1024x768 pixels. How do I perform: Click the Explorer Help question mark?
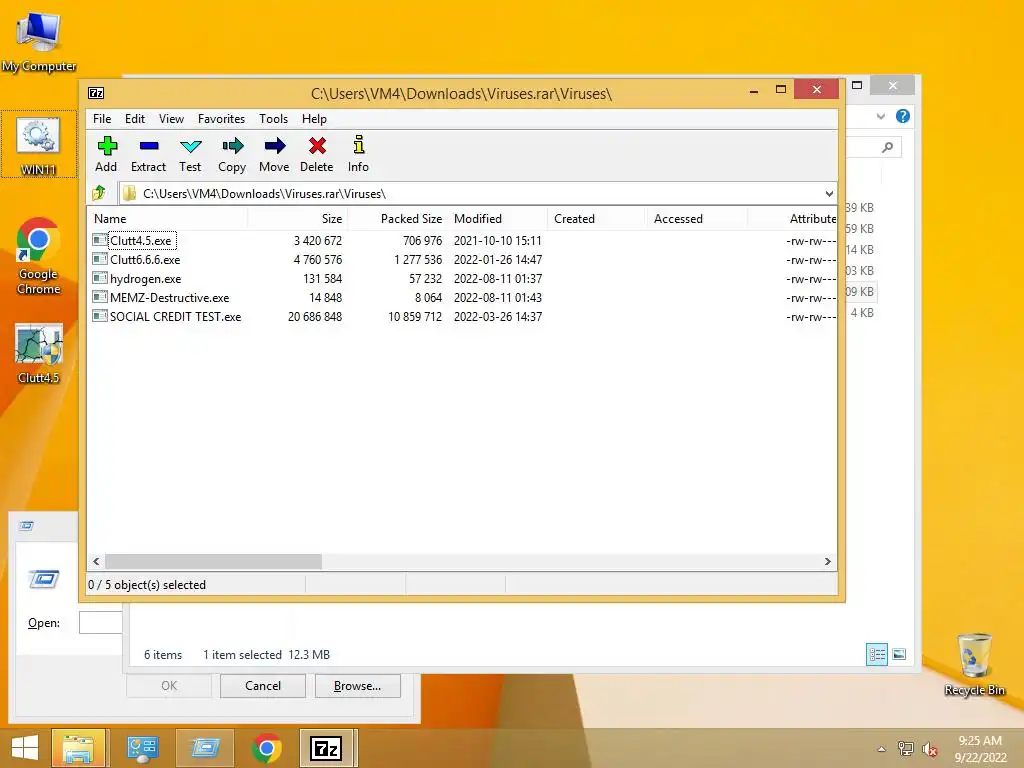point(903,116)
